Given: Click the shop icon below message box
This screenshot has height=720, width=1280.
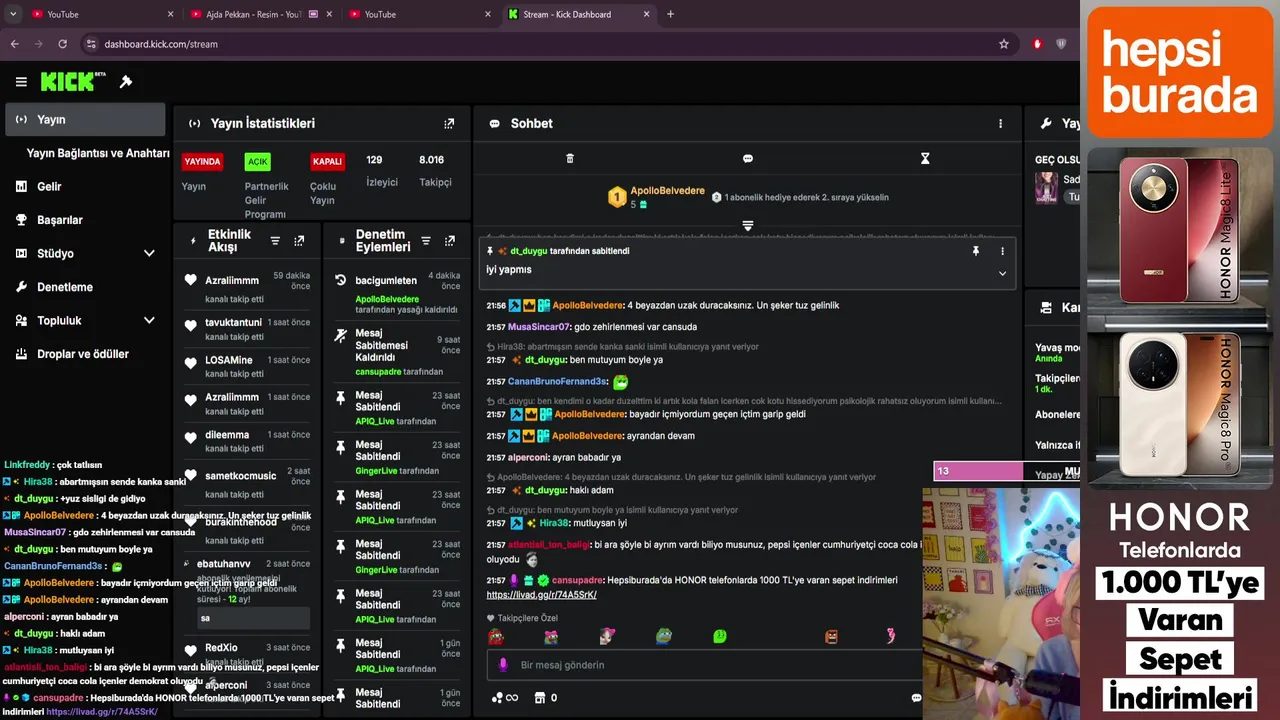Looking at the screenshot, I should [541, 698].
